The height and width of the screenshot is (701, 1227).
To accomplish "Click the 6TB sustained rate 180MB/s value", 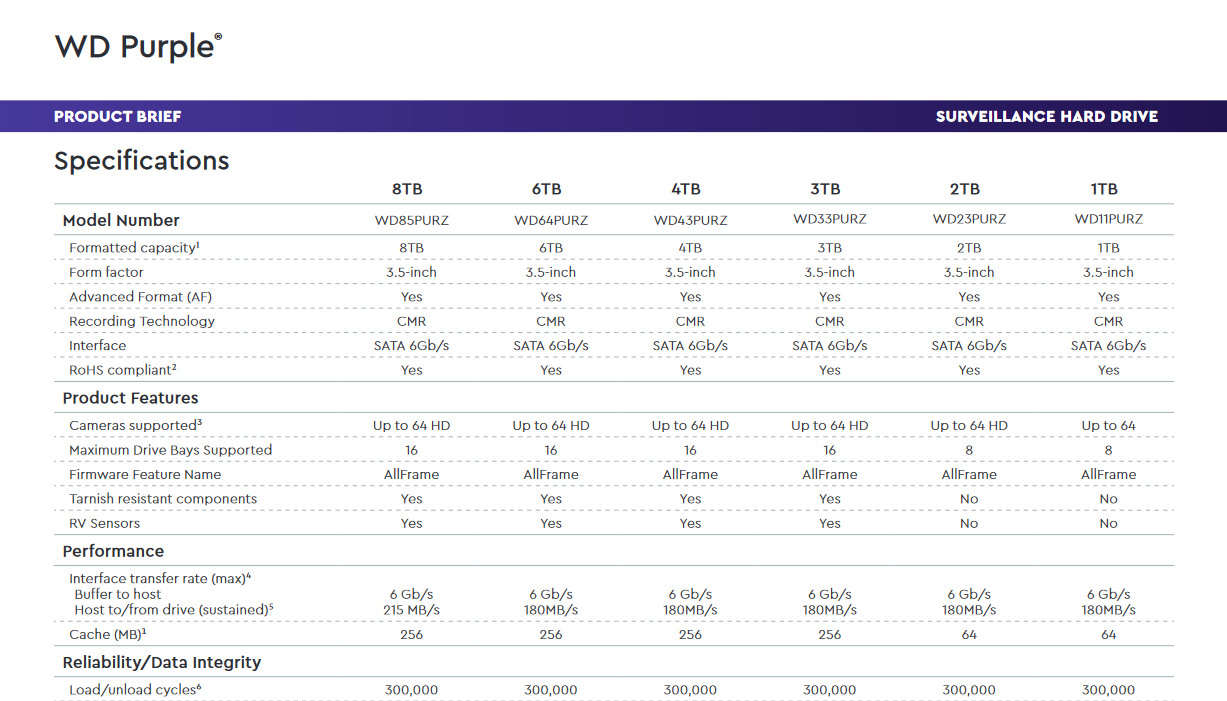I will pyautogui.click(x=551, y=610).
